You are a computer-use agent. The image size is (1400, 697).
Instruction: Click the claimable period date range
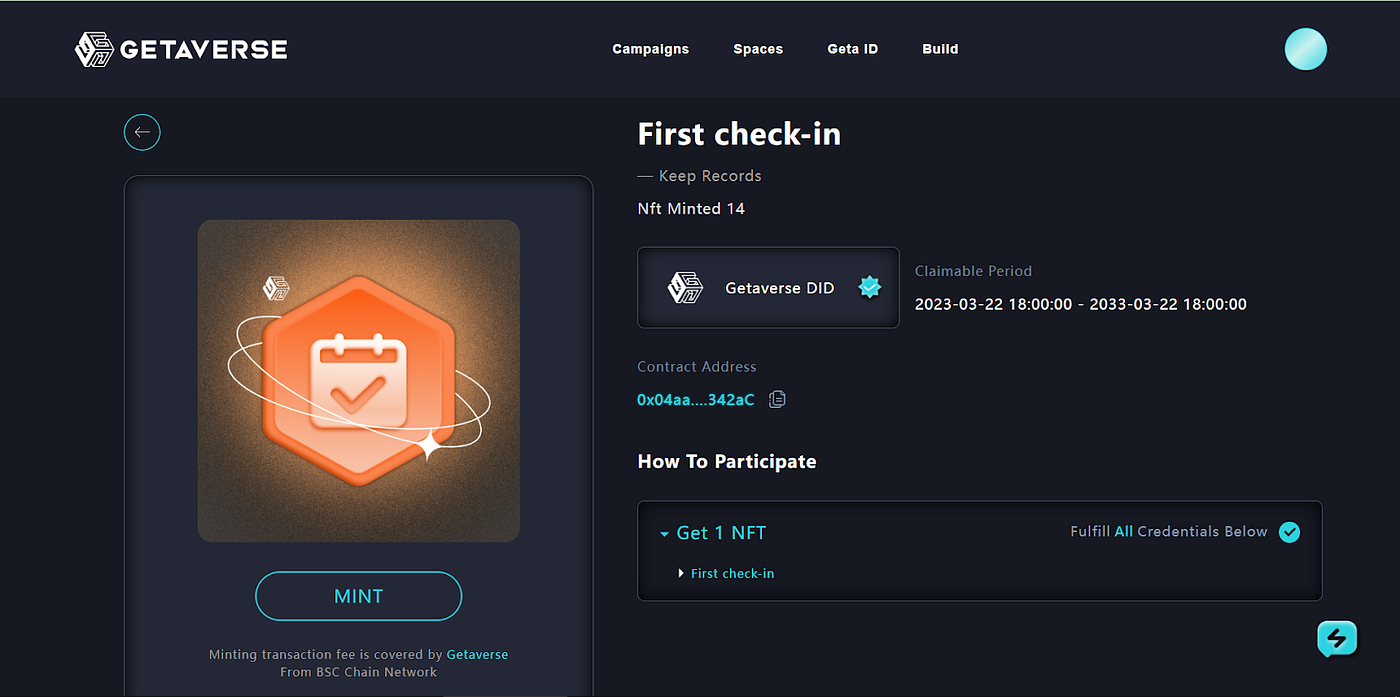pyautogui.click(x=1081, y=305)
